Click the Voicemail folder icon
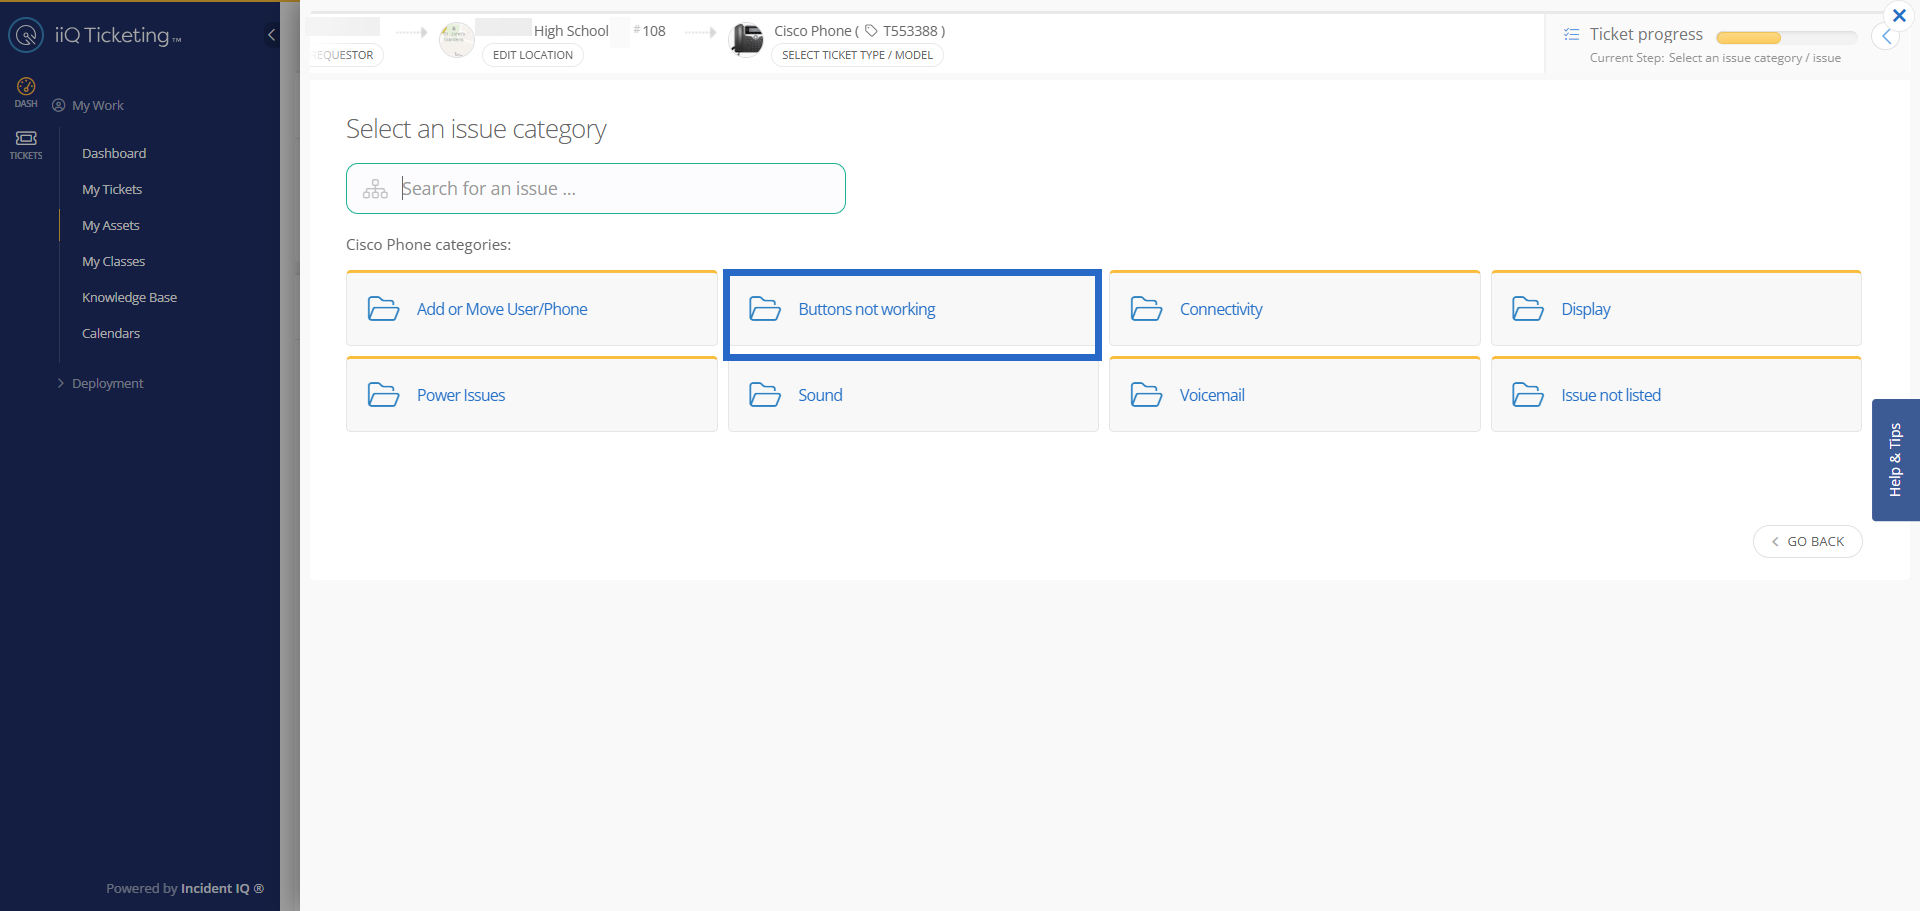 (x=1146, y=395)
